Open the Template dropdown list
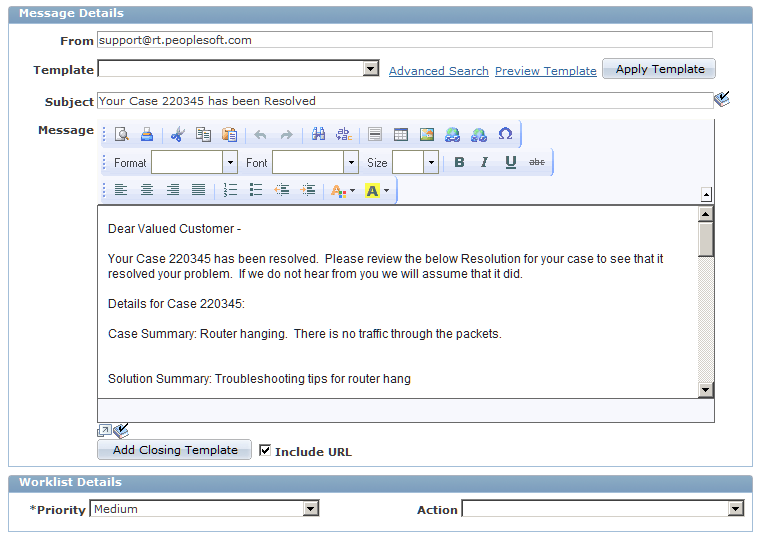This screenshot has height=538, width=761. [371, 68]
